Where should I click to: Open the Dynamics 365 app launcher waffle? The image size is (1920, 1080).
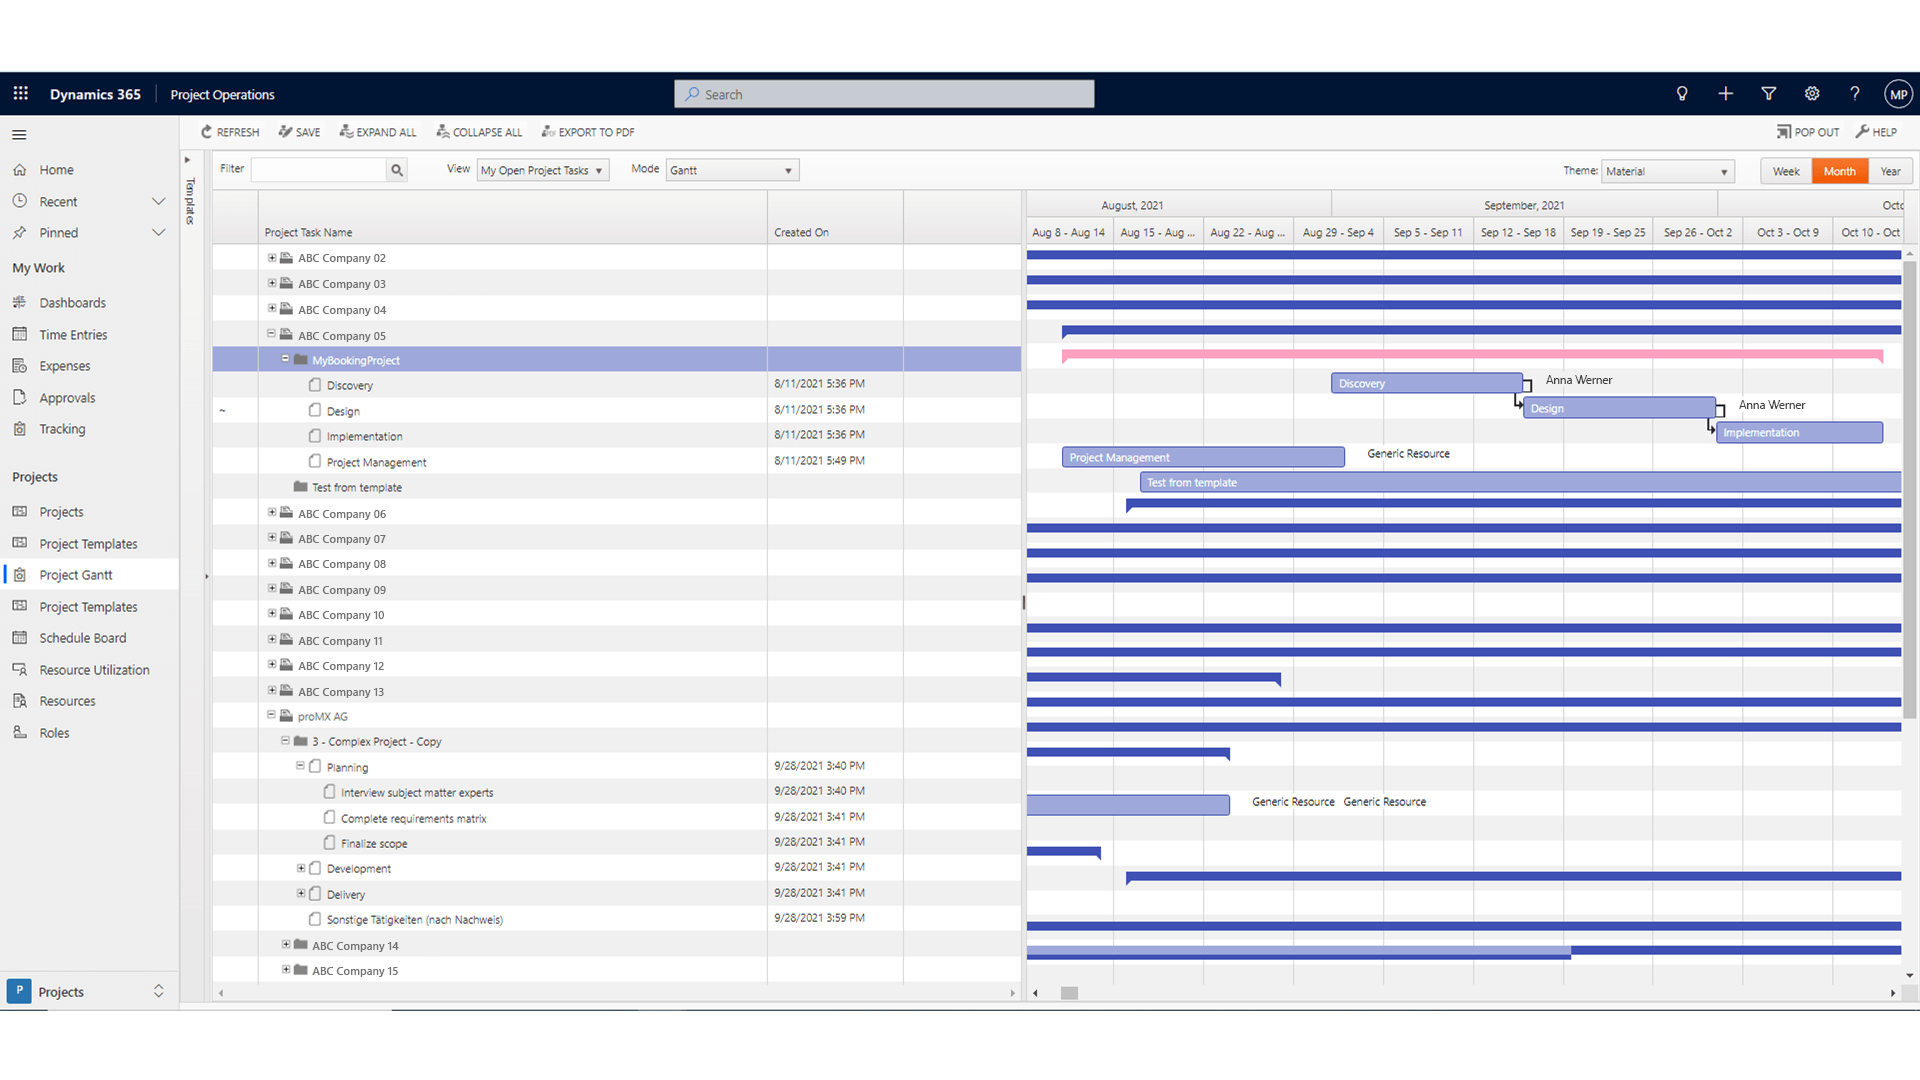click(20, 93)
